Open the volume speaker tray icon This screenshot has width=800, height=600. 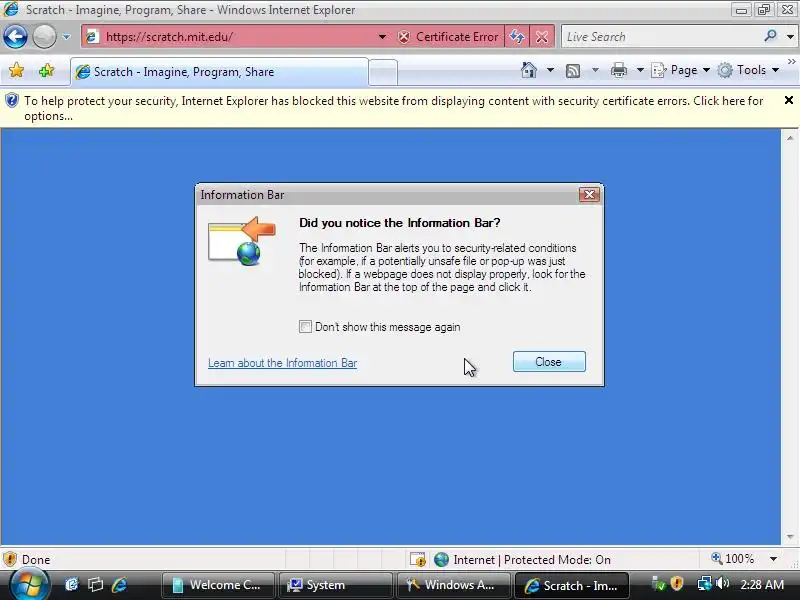tap(722, 583)
